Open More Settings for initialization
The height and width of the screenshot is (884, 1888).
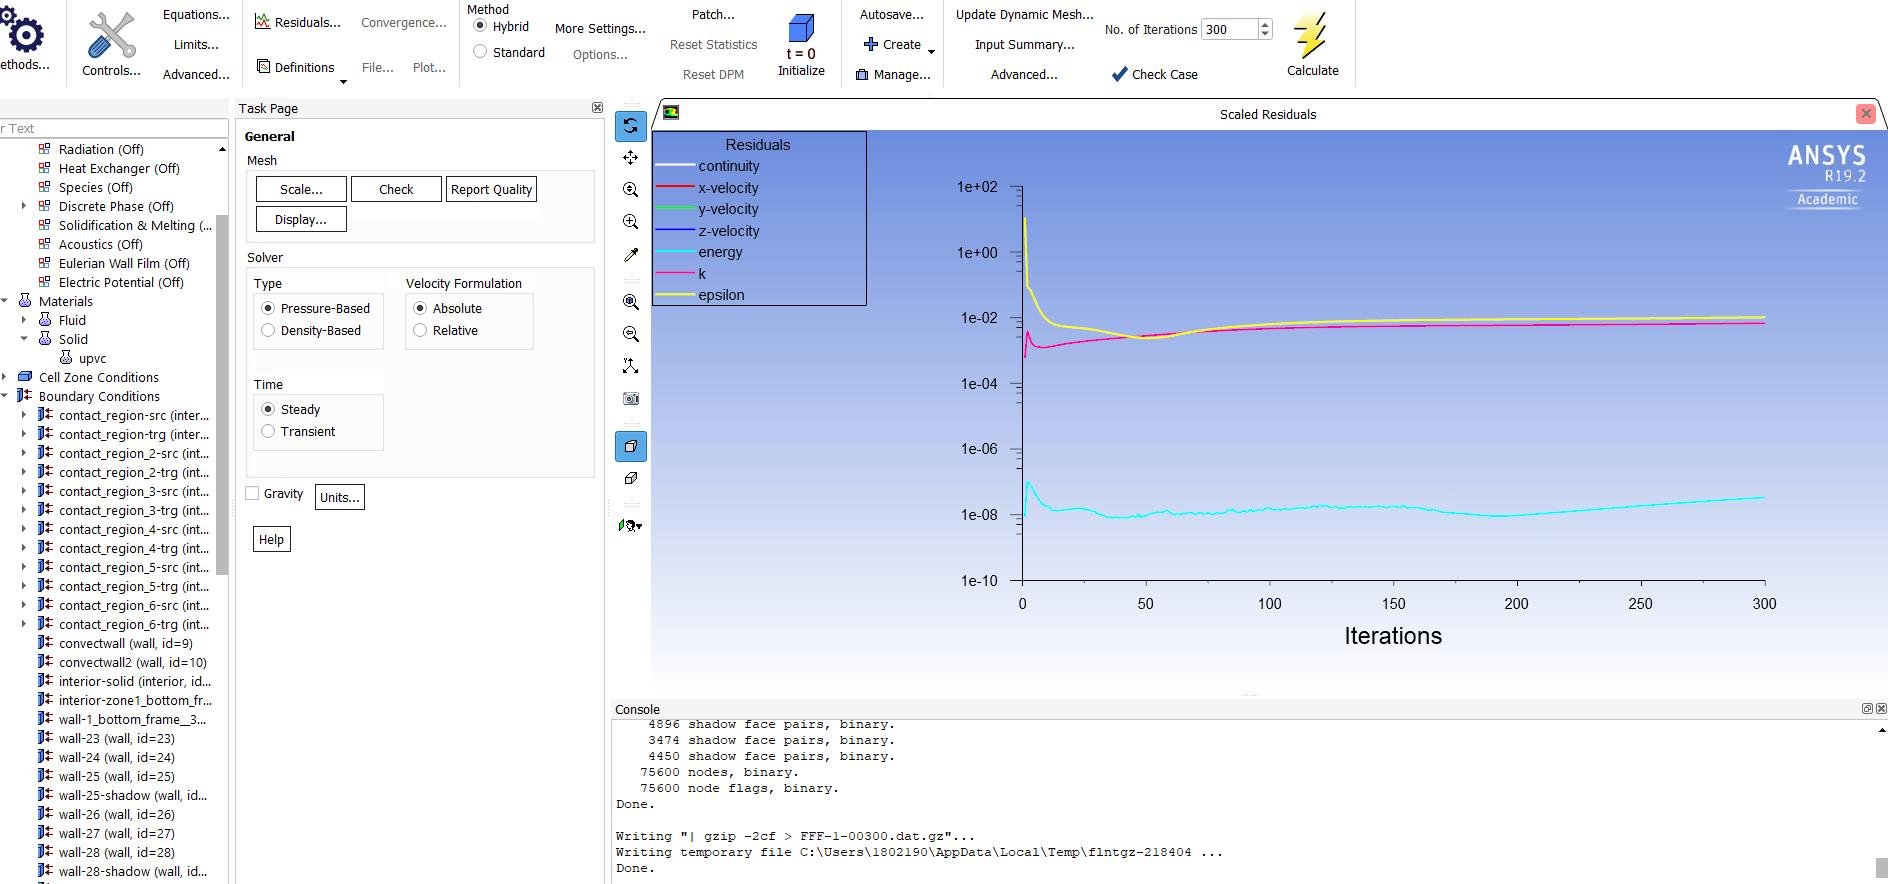click(600, 28)
